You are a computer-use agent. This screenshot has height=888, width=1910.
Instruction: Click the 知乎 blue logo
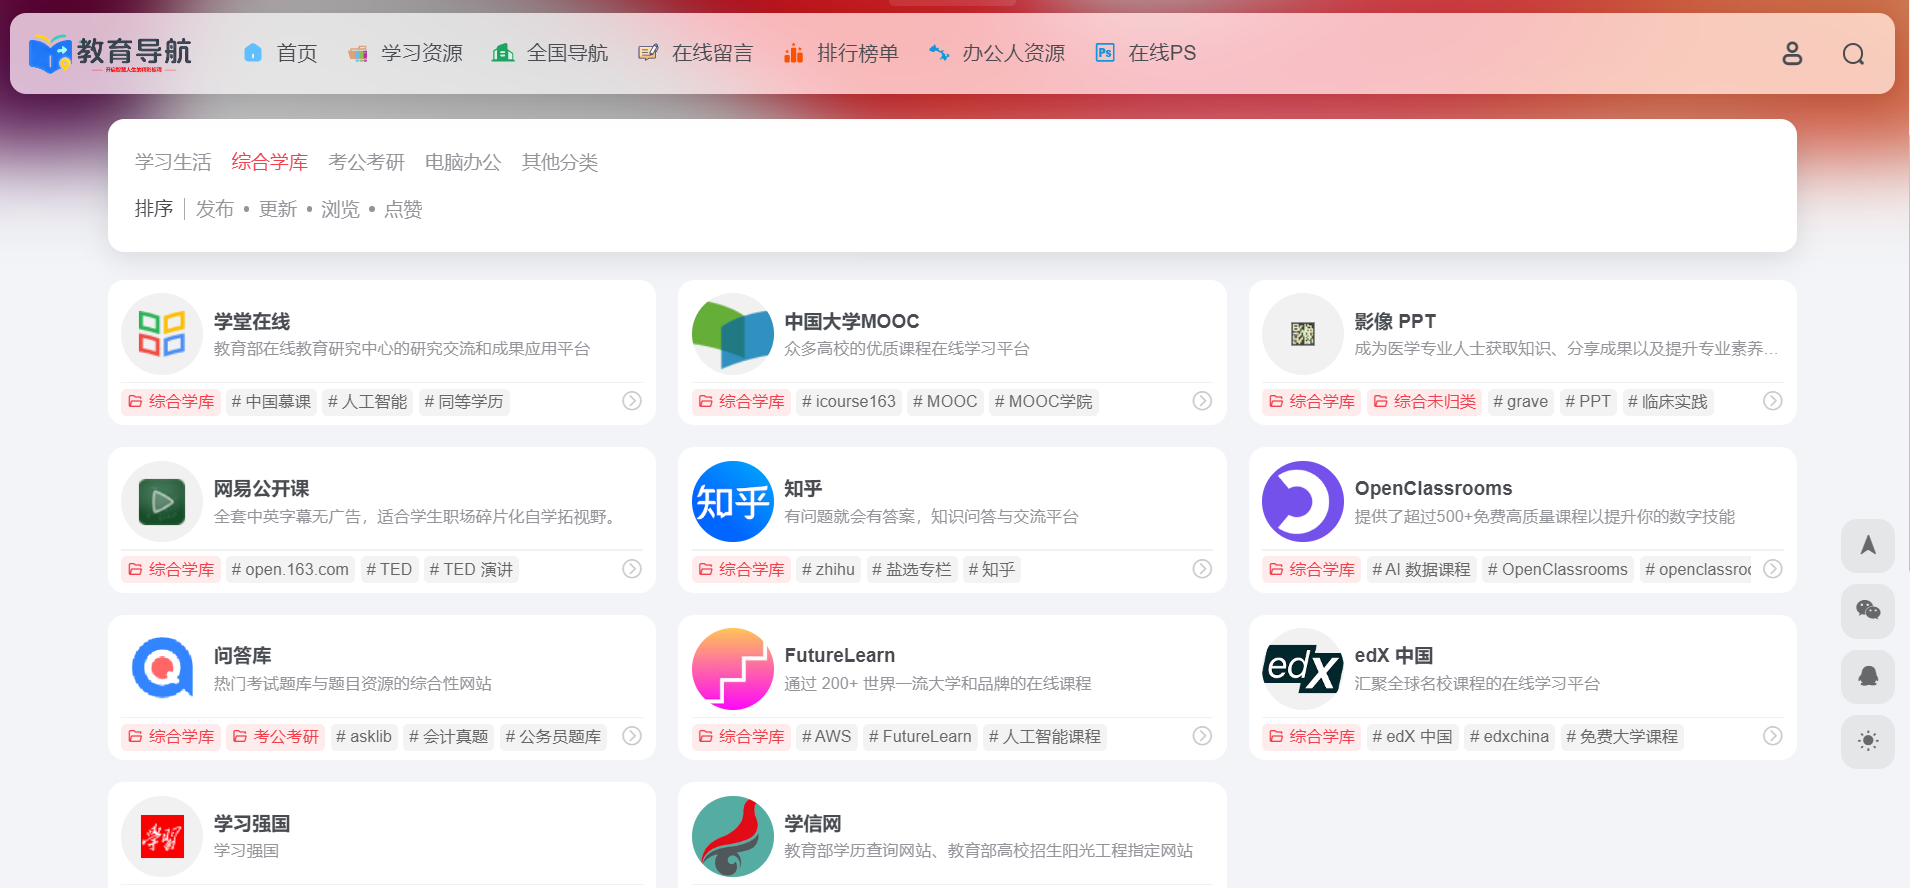(x=733, y=501)
